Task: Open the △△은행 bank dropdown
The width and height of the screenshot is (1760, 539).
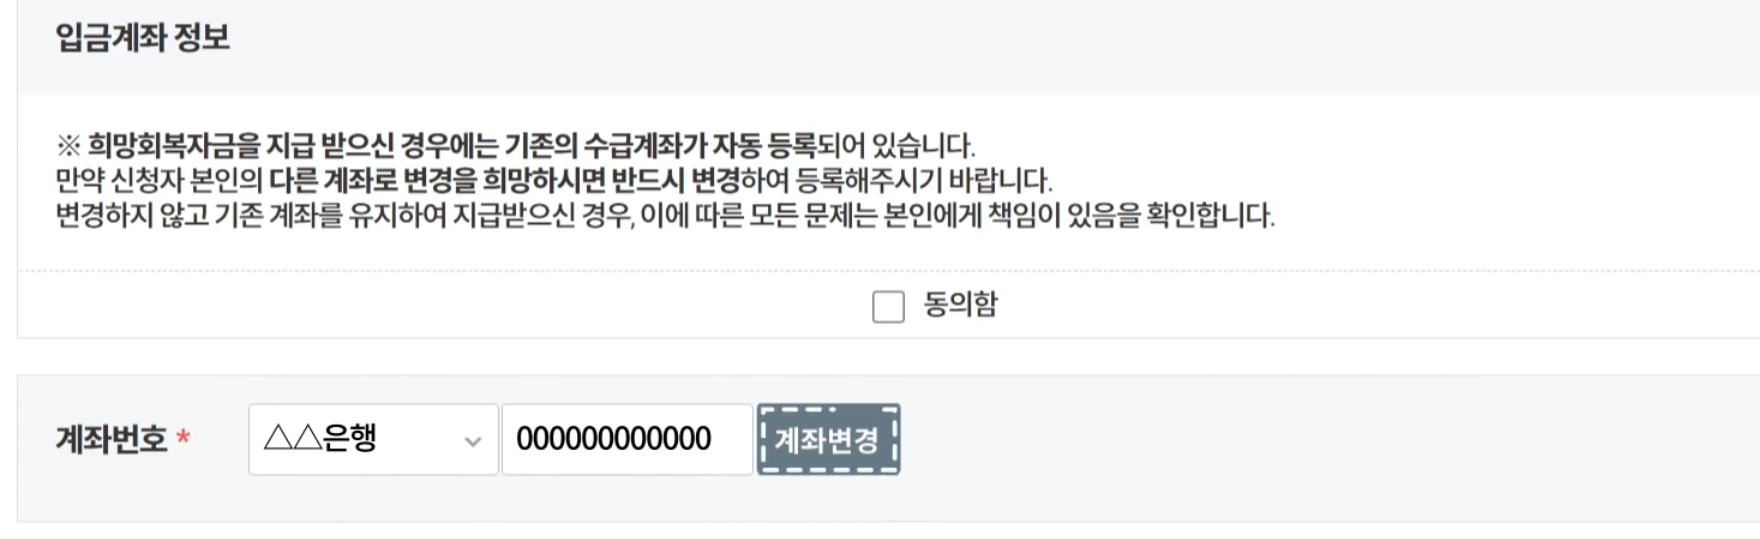Action: point(373,439)
